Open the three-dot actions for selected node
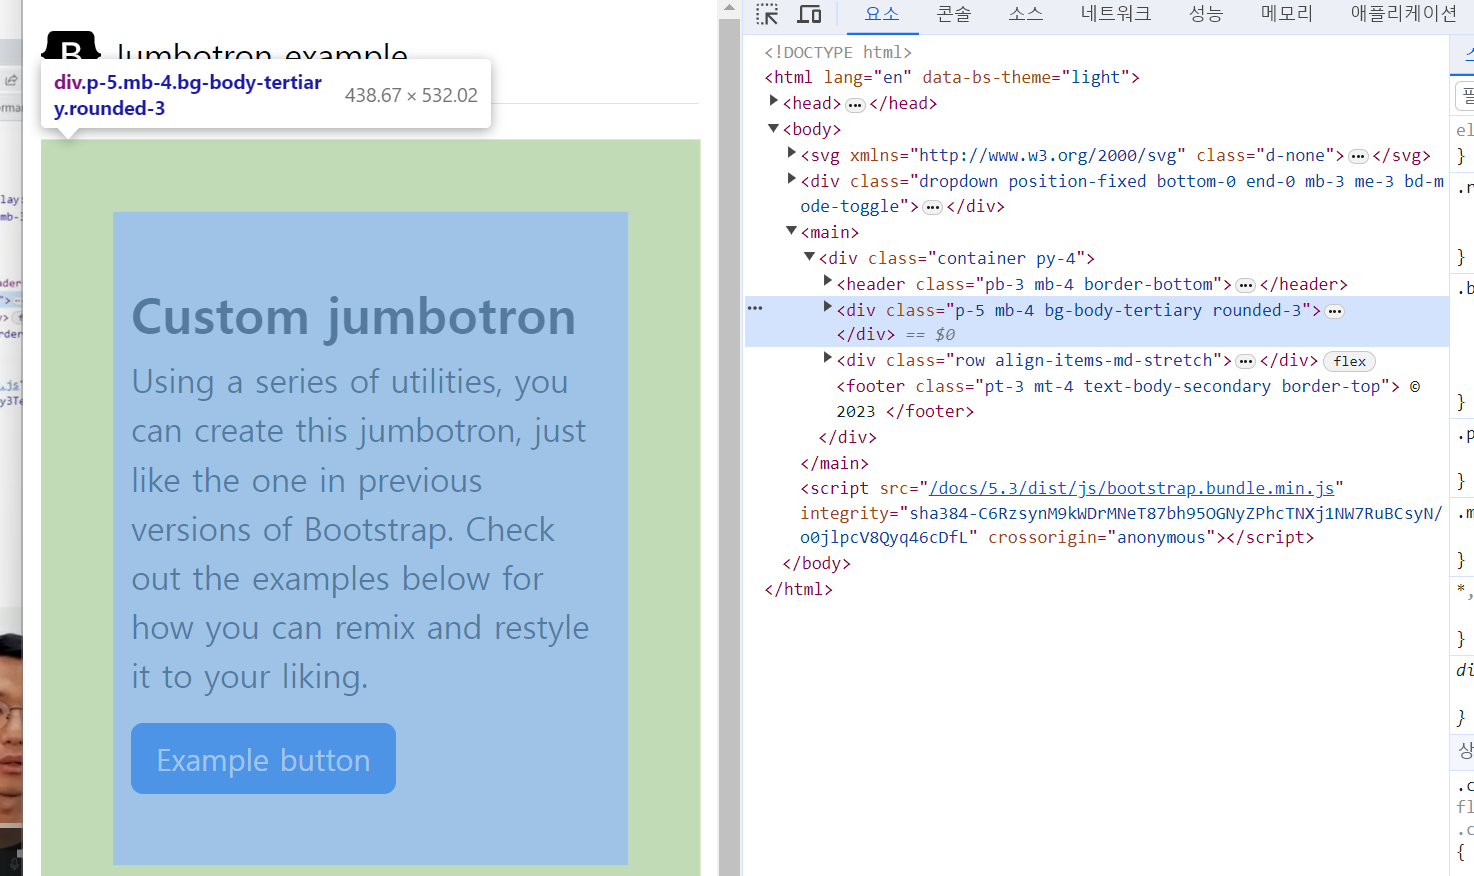 click(755, 308)
